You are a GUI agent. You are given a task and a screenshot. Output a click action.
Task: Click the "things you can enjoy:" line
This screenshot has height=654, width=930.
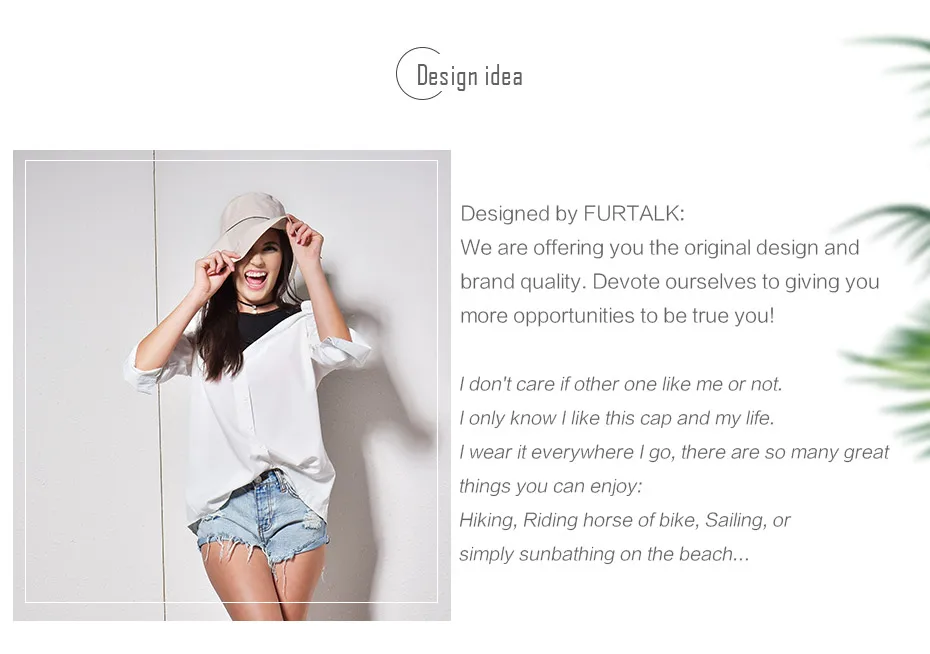[x=550, y=486]
